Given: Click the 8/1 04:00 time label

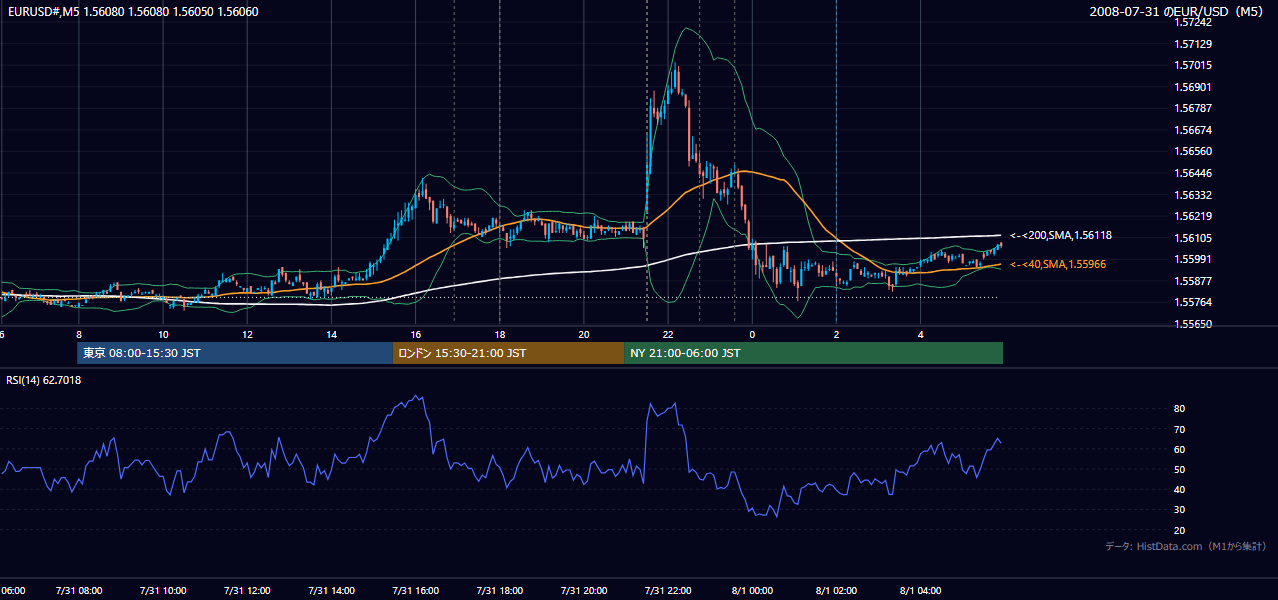Looking at the screenshot, I should [x=921, y=591].
